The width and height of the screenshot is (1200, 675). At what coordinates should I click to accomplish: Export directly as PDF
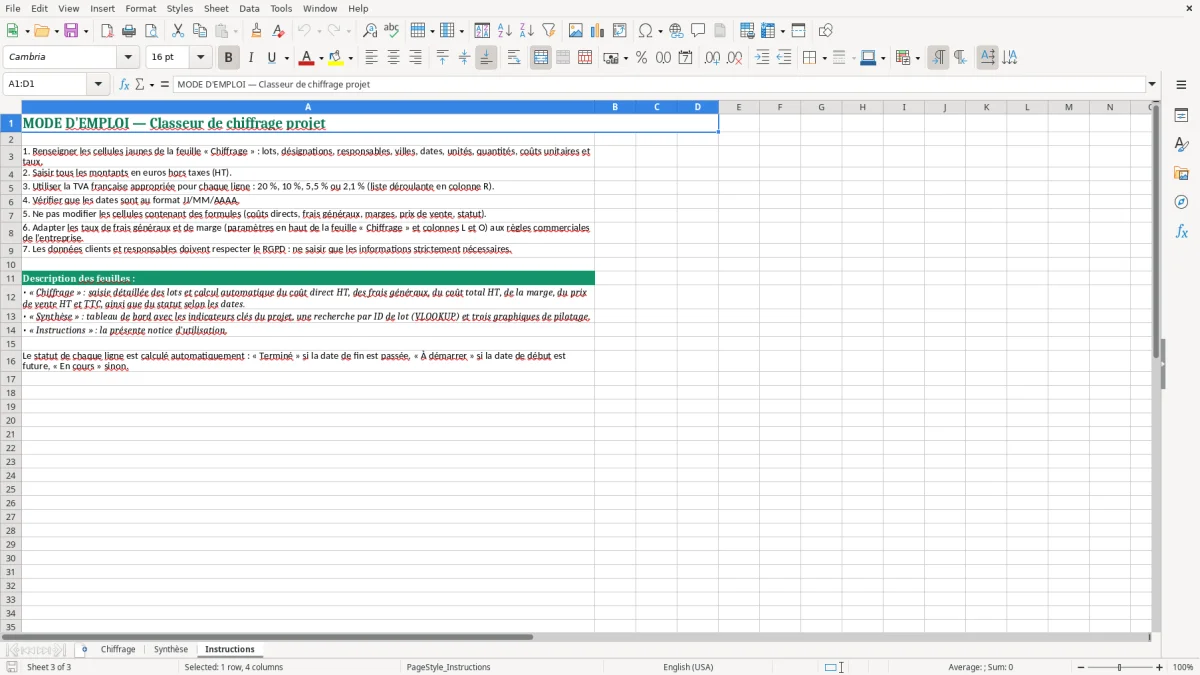coord(107,31)
